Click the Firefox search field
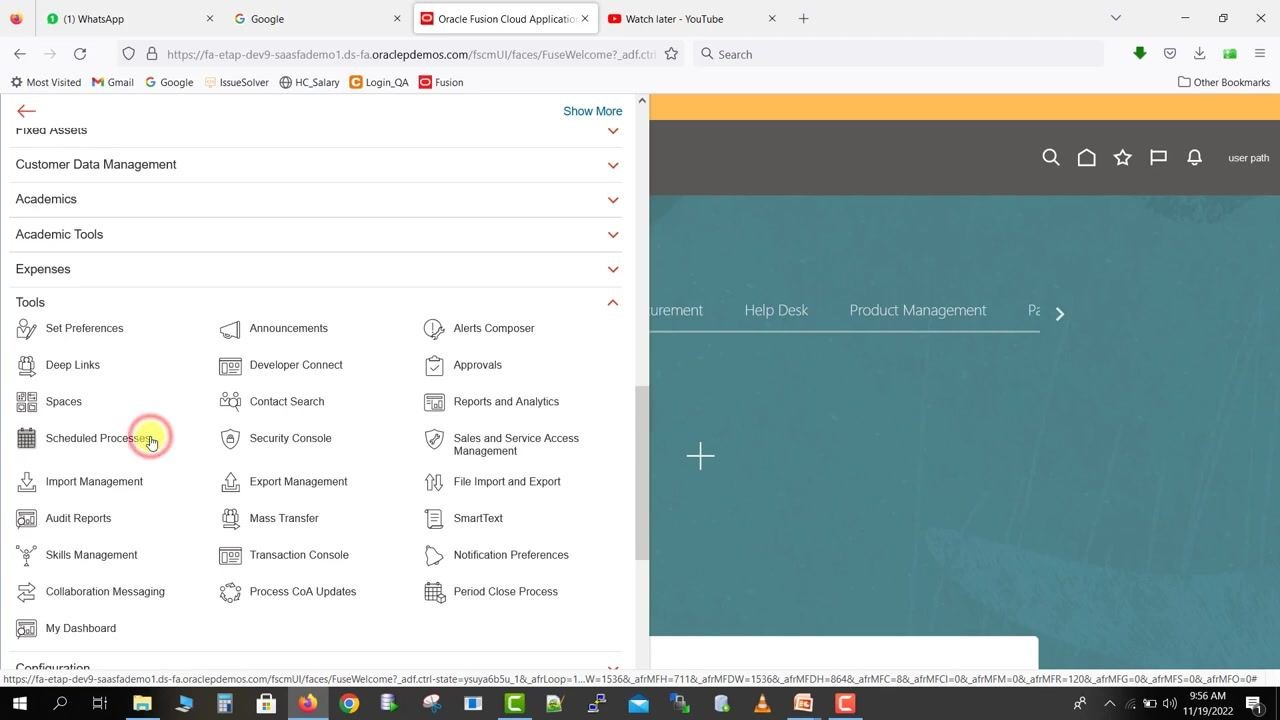This screenshot has height=720, width=1280. (898, 54)
